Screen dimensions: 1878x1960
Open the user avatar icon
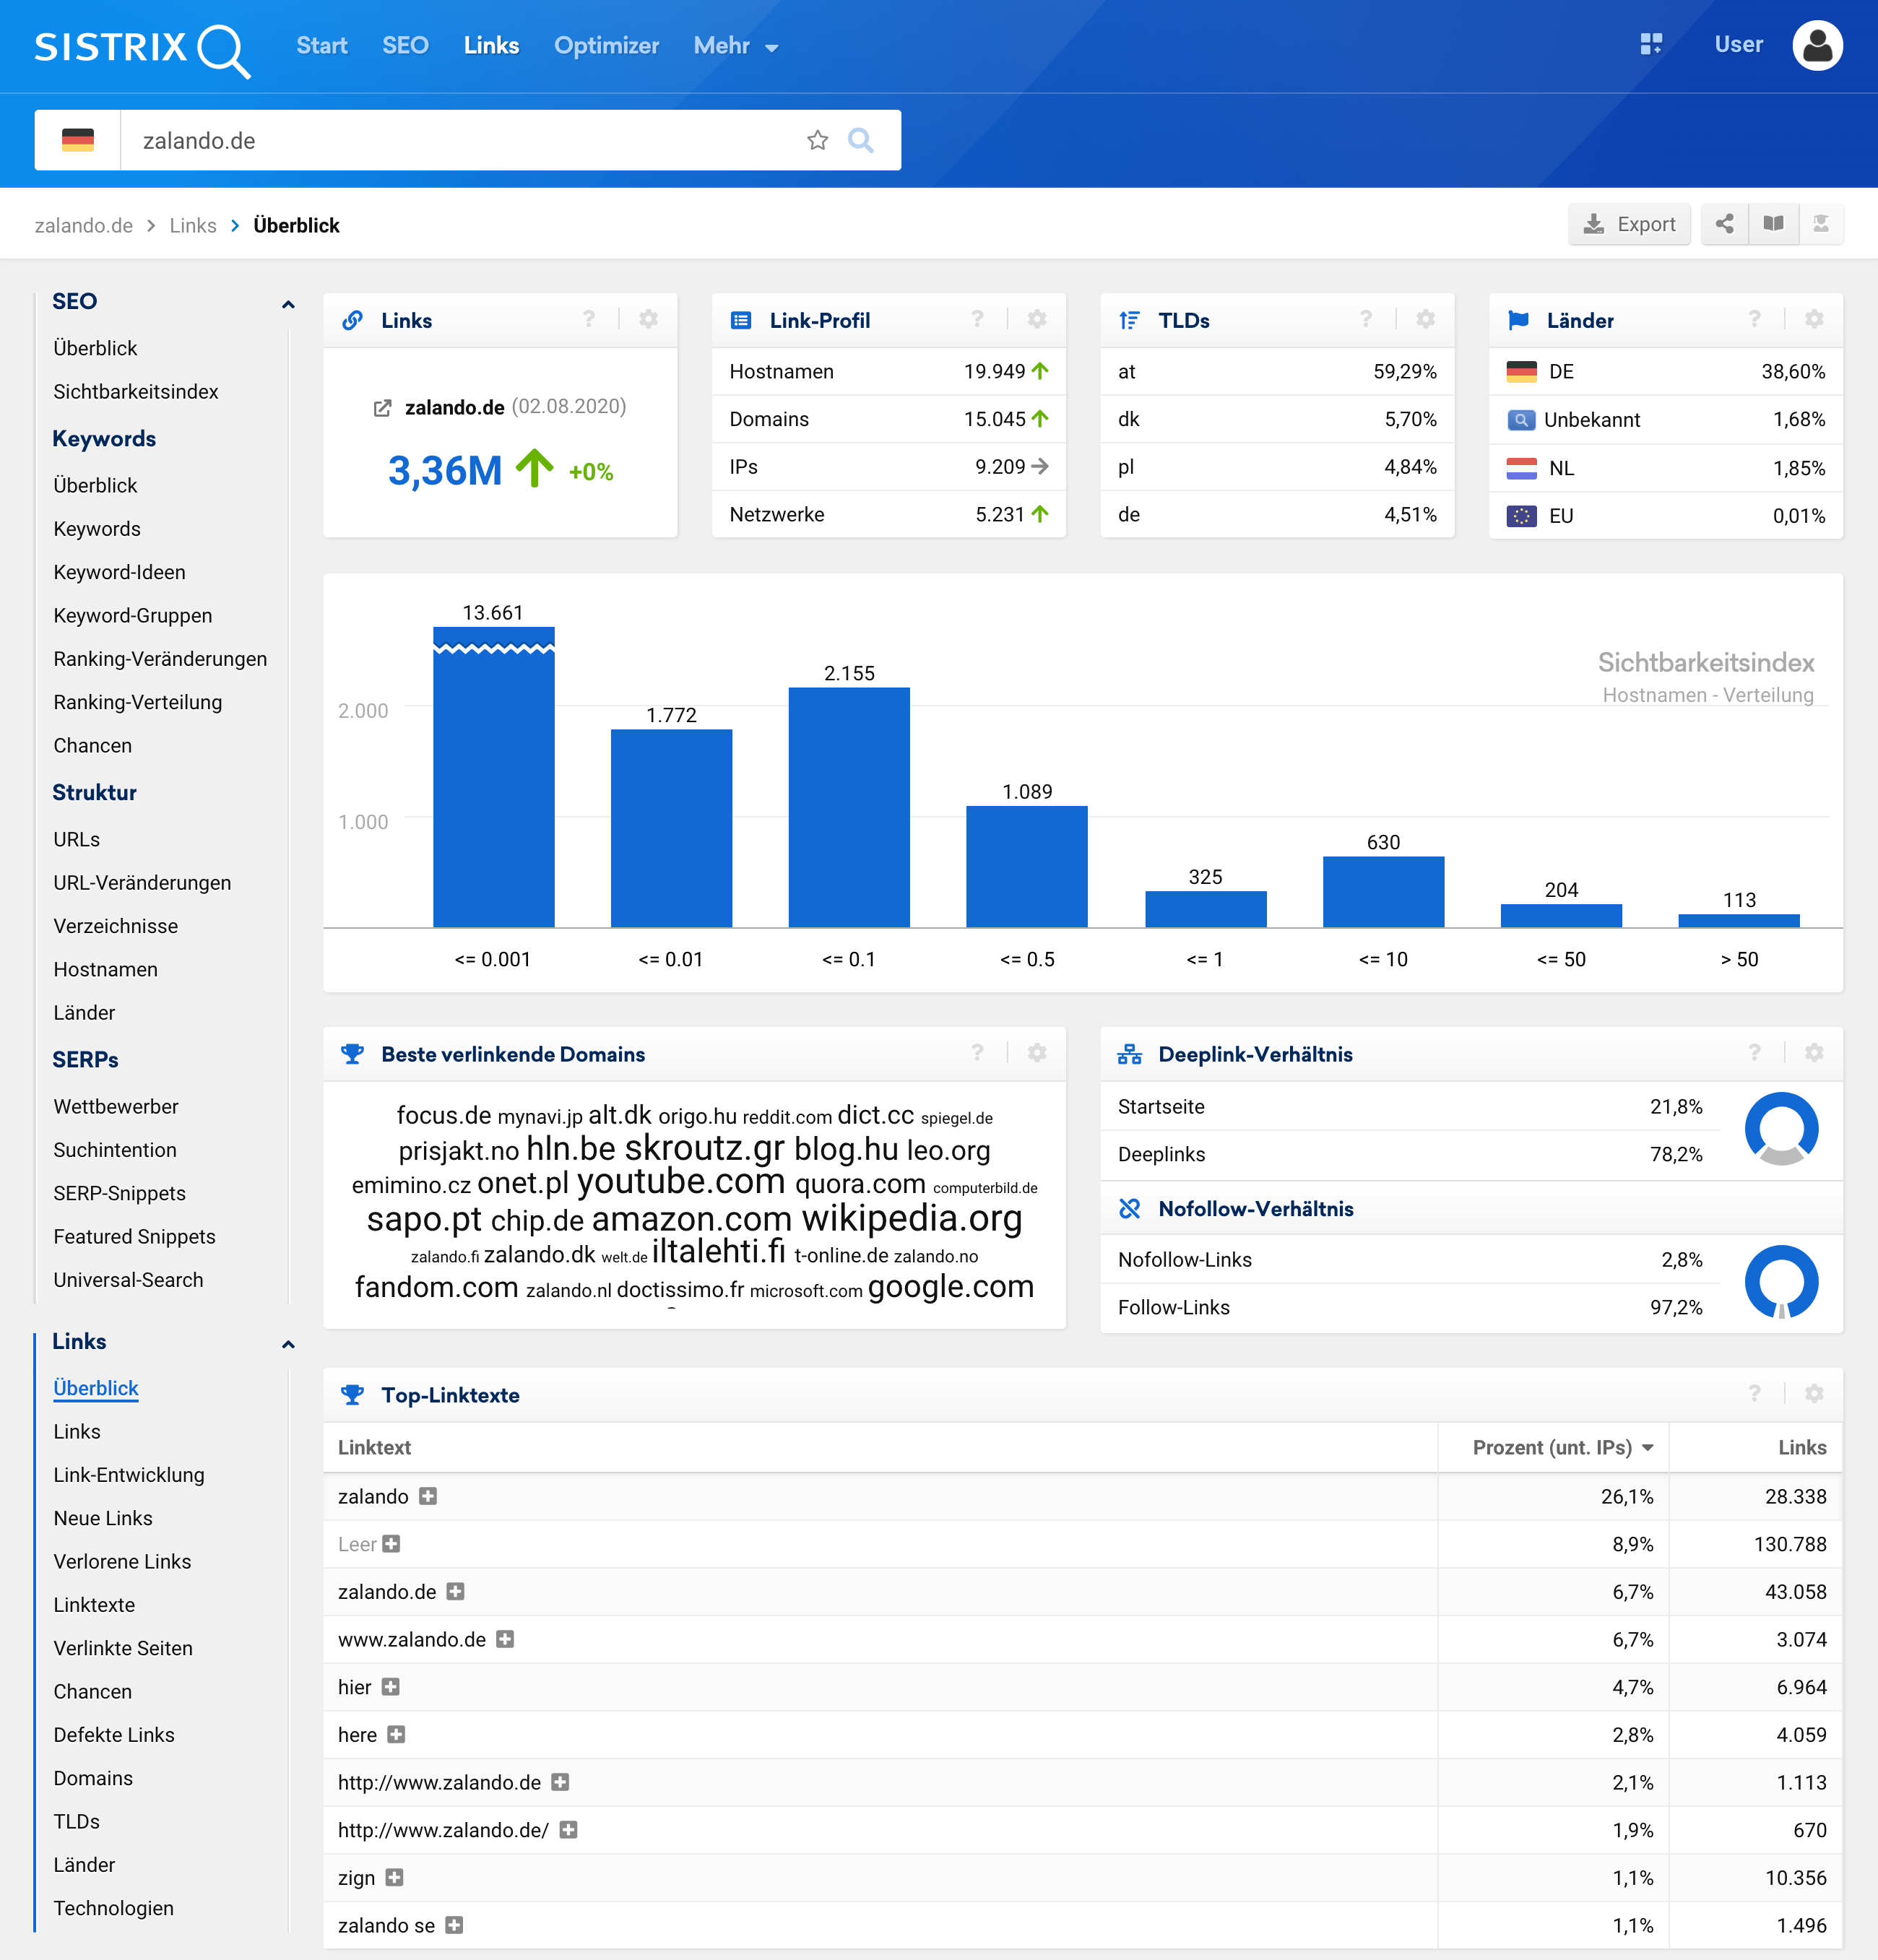(1817, 45)
